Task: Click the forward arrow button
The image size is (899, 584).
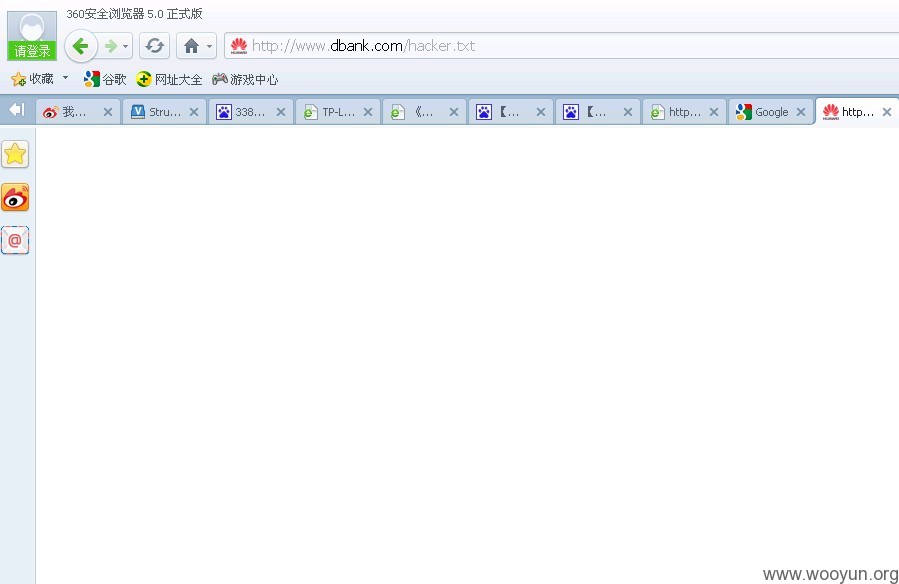Action: (x=111, y=46)
